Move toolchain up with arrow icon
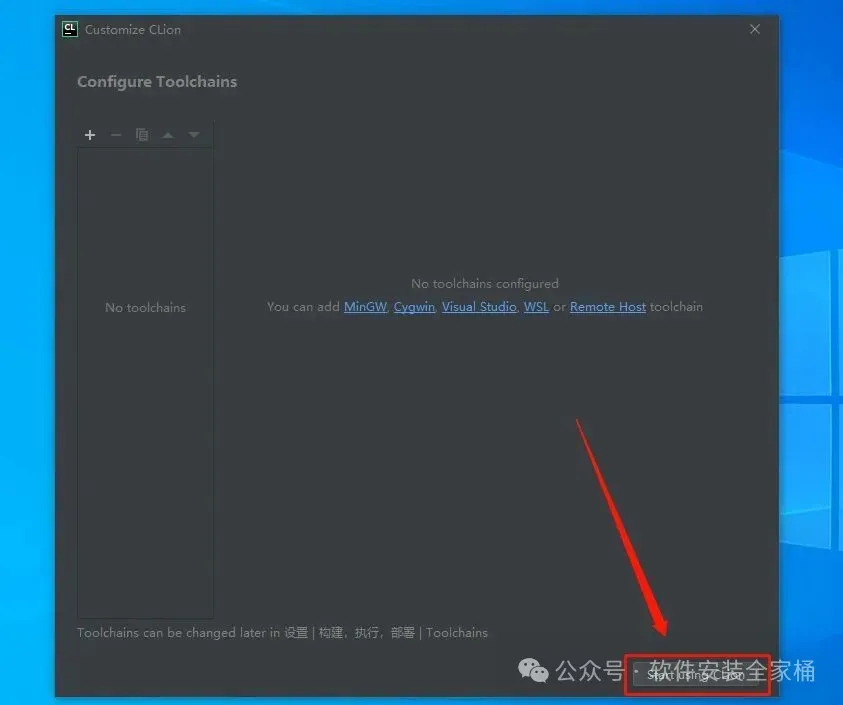 [168, 135]
